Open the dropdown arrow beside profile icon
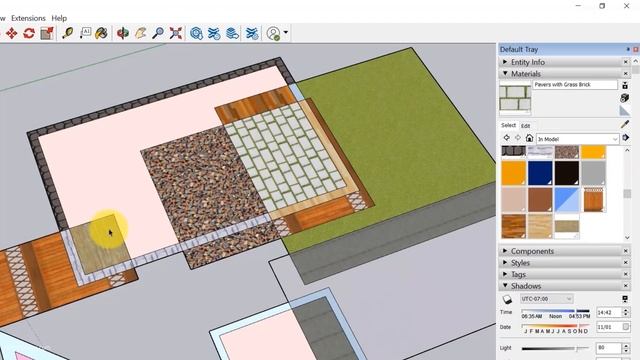The width and height of the screenshot is (640, 360). pos(286,32)
